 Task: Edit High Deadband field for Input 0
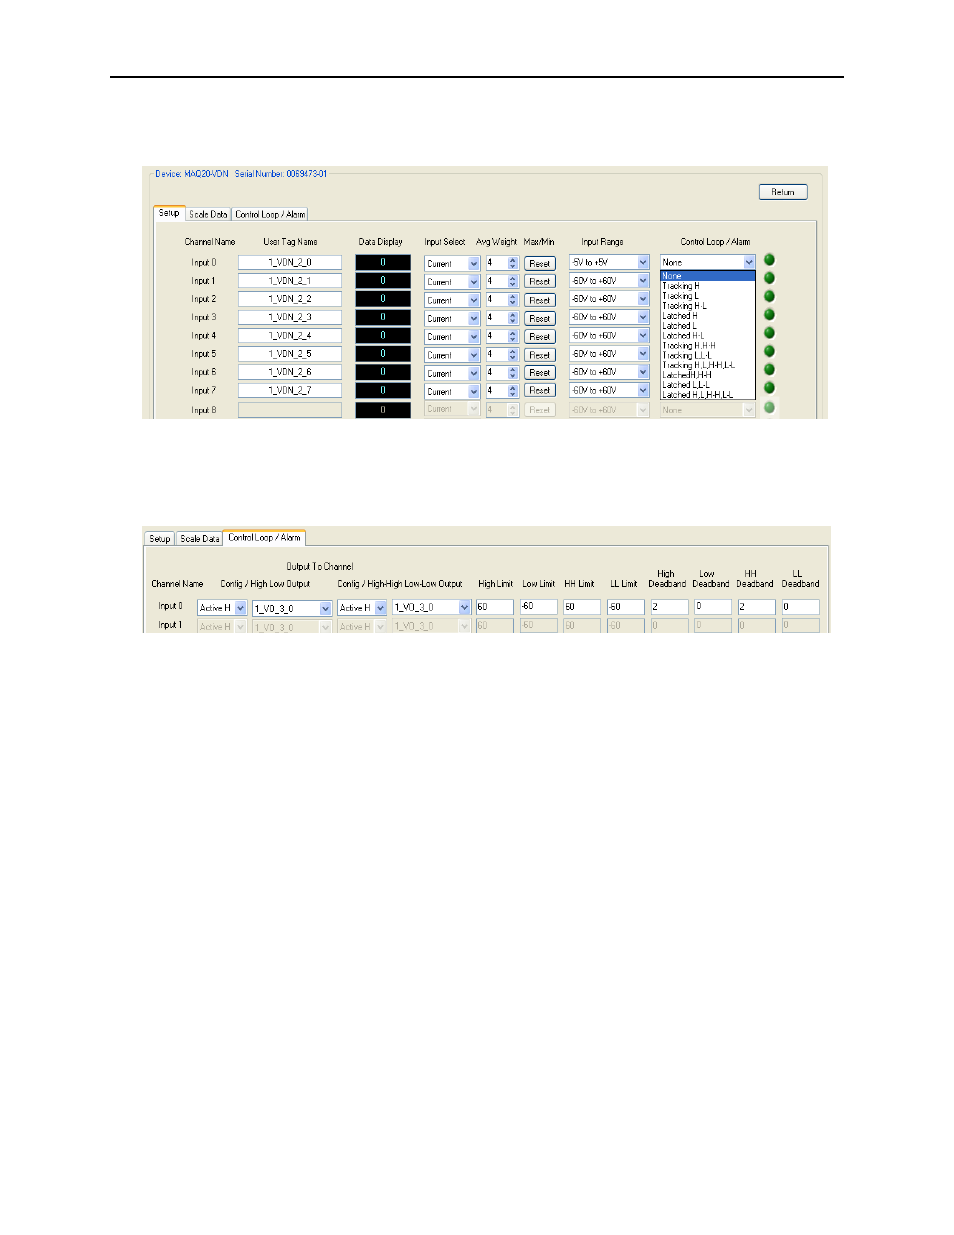pos(670,607)
